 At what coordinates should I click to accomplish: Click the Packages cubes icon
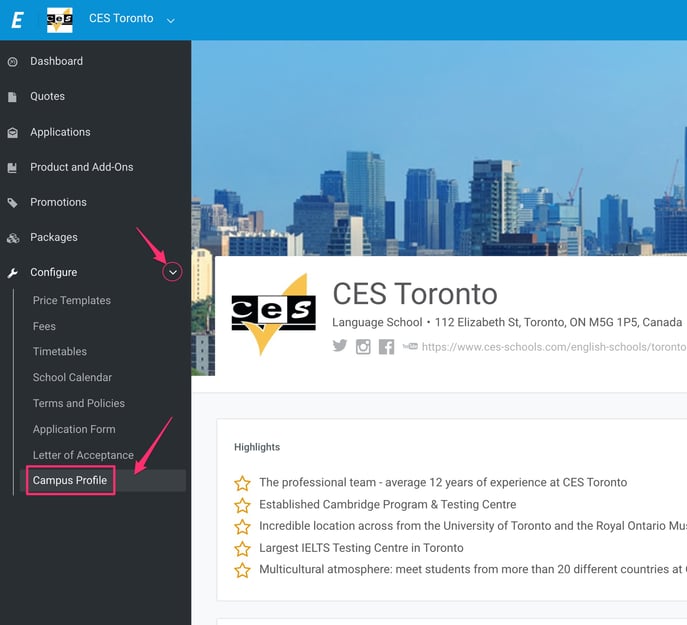(13, 238)
